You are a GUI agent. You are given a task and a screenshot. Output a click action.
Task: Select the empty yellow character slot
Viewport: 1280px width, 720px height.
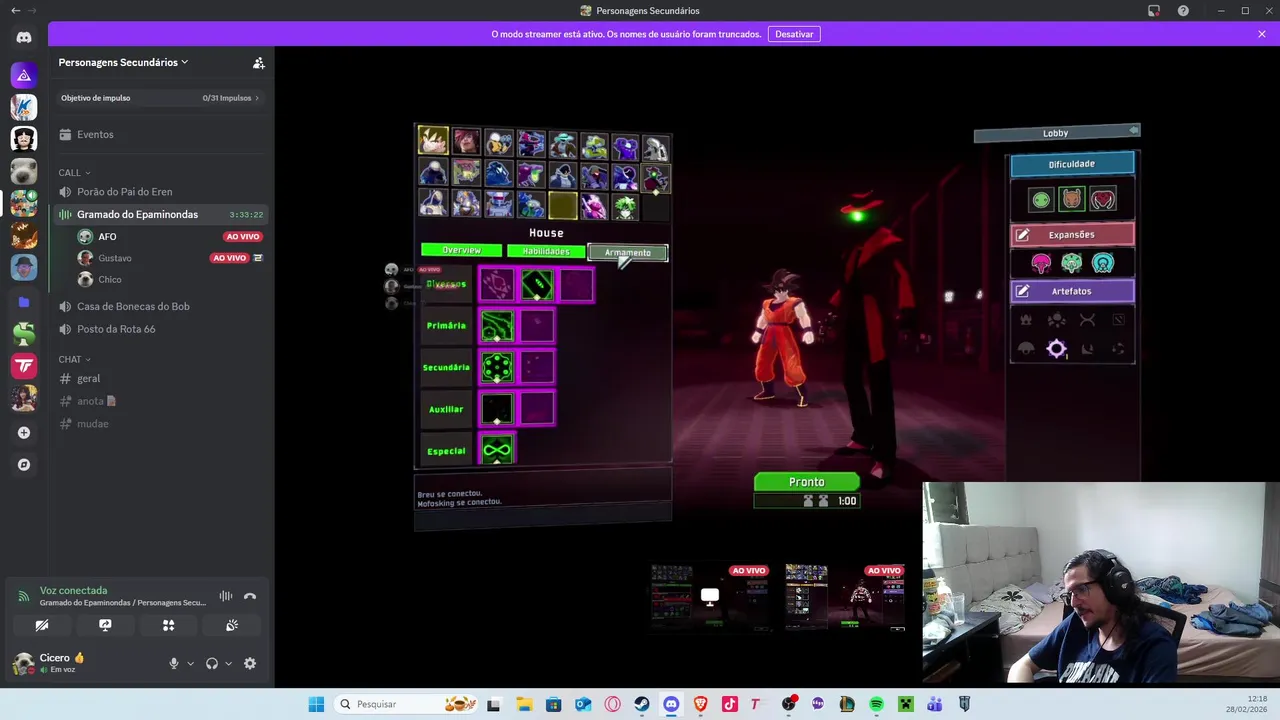tap(562, 206)
